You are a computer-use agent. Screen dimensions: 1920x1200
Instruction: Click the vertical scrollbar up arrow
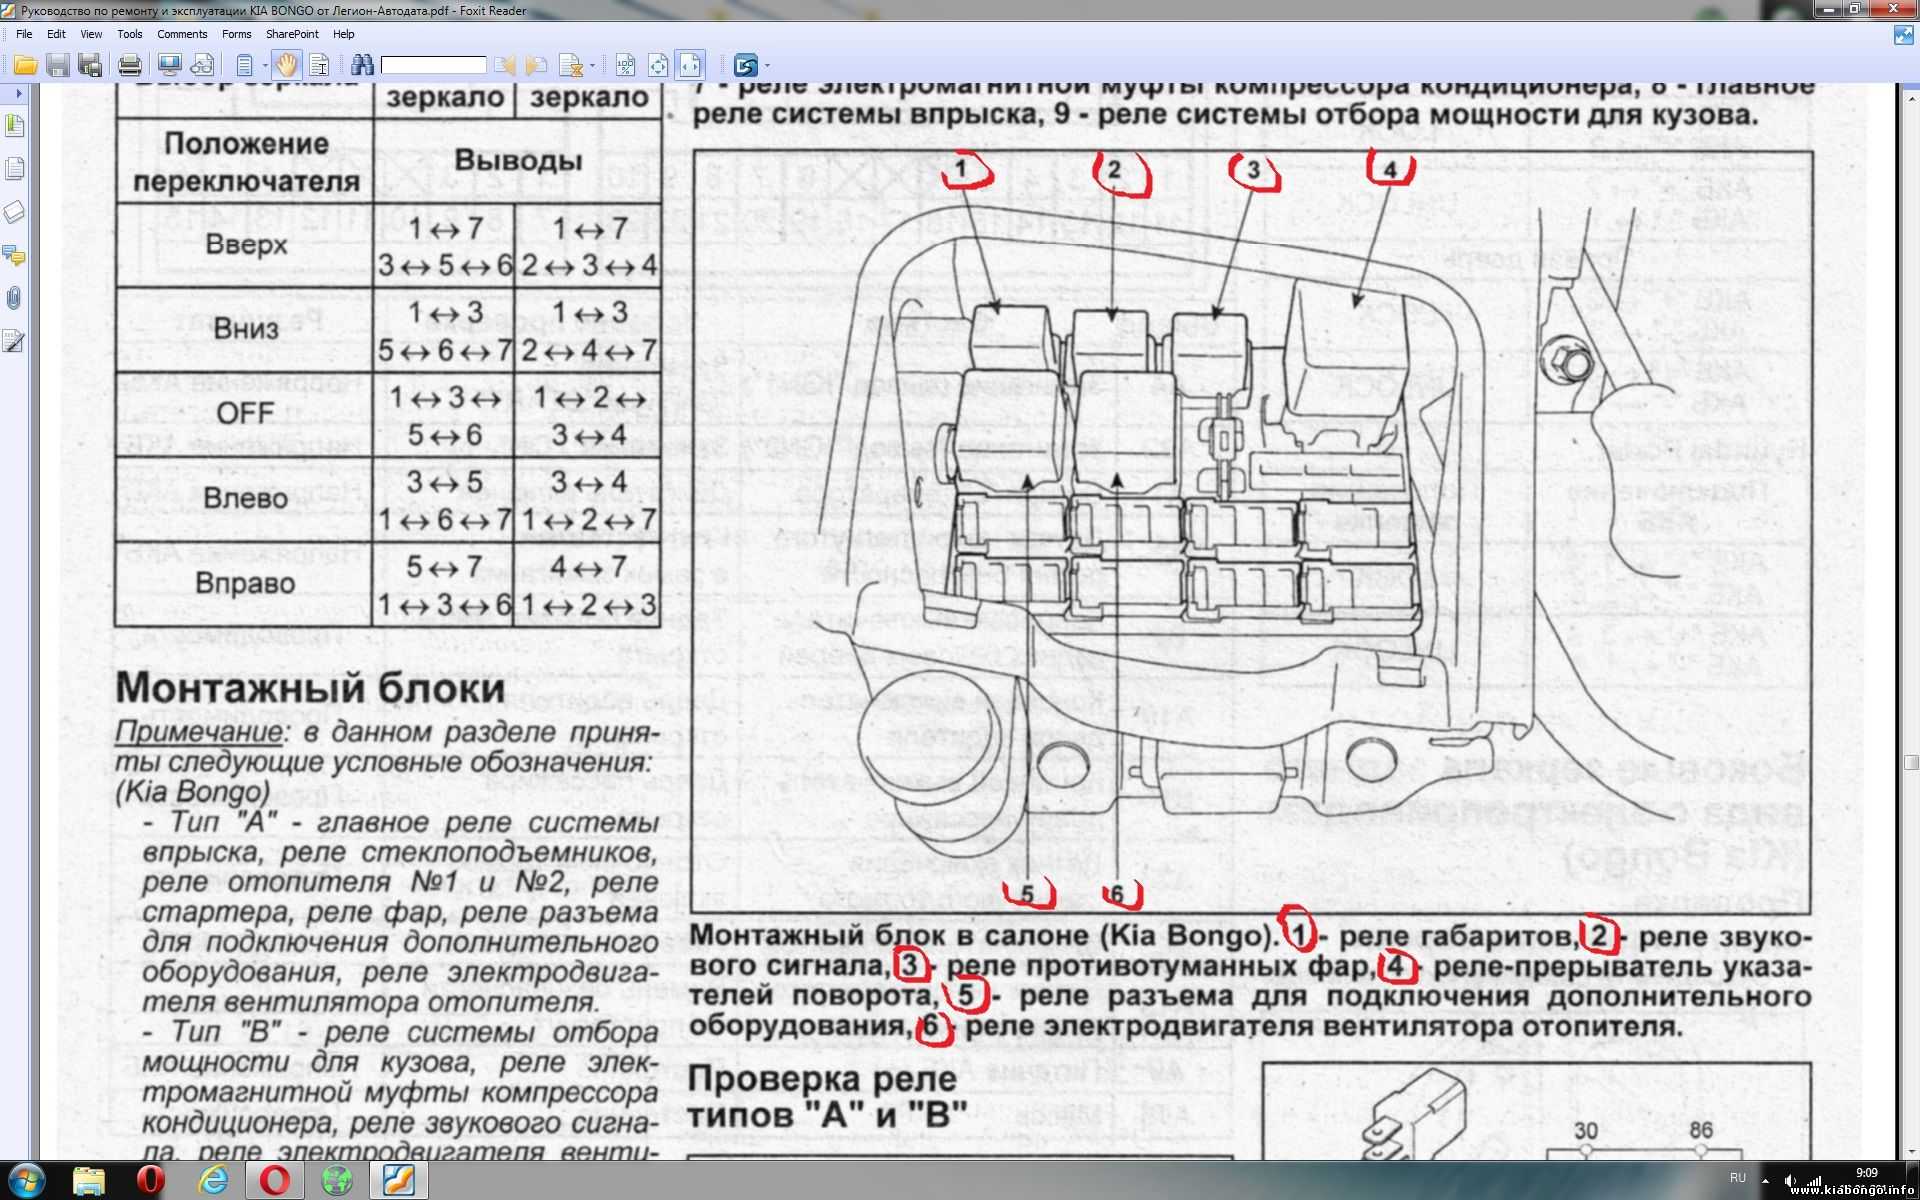[1911, 99]
